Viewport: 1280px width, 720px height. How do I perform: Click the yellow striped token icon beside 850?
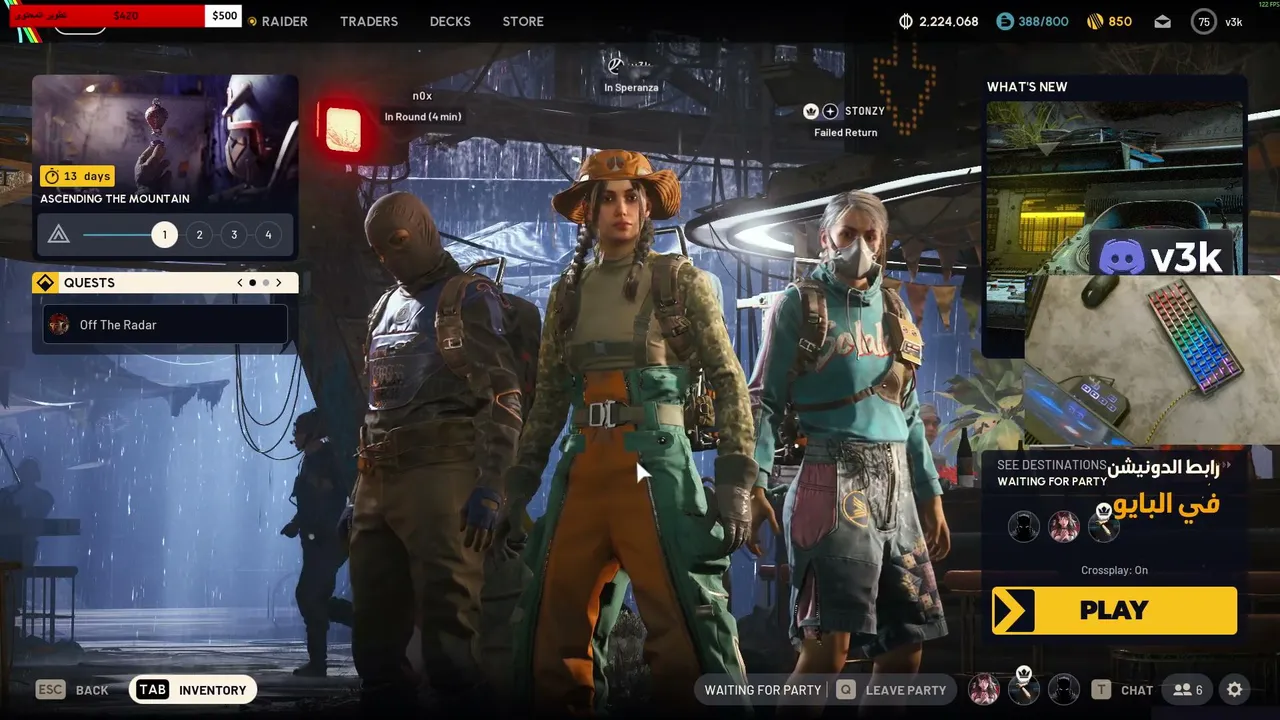click(1095, 21)
